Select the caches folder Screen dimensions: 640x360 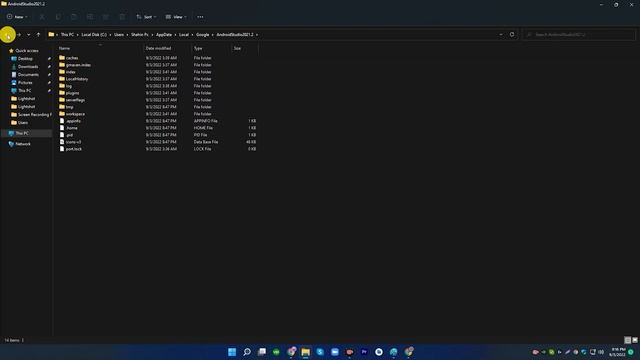click(72, 58)
